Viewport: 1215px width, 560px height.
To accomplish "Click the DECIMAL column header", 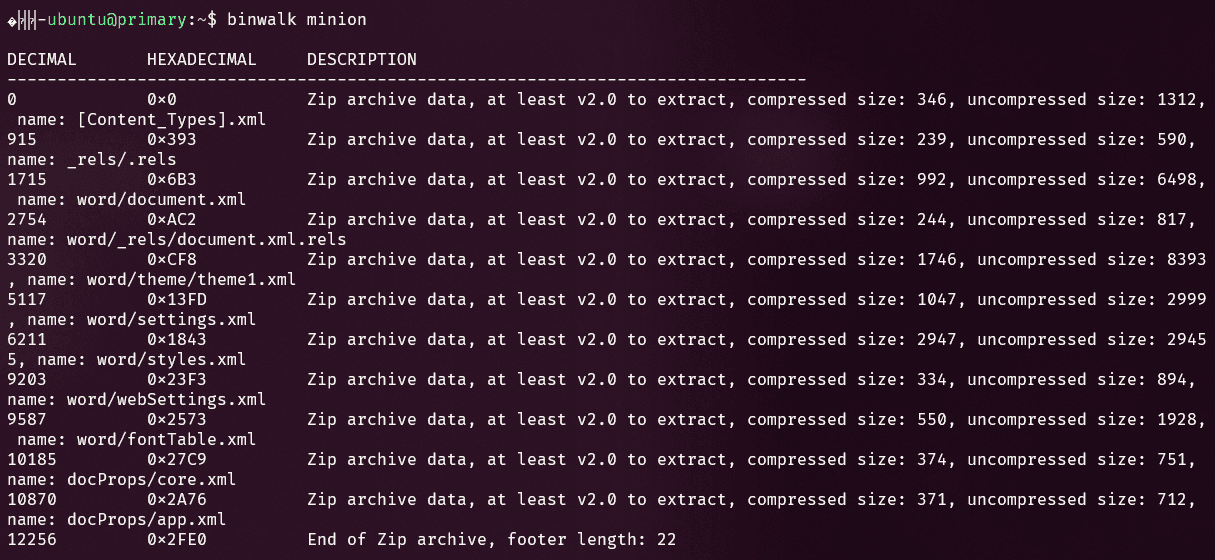I will 42,59.
